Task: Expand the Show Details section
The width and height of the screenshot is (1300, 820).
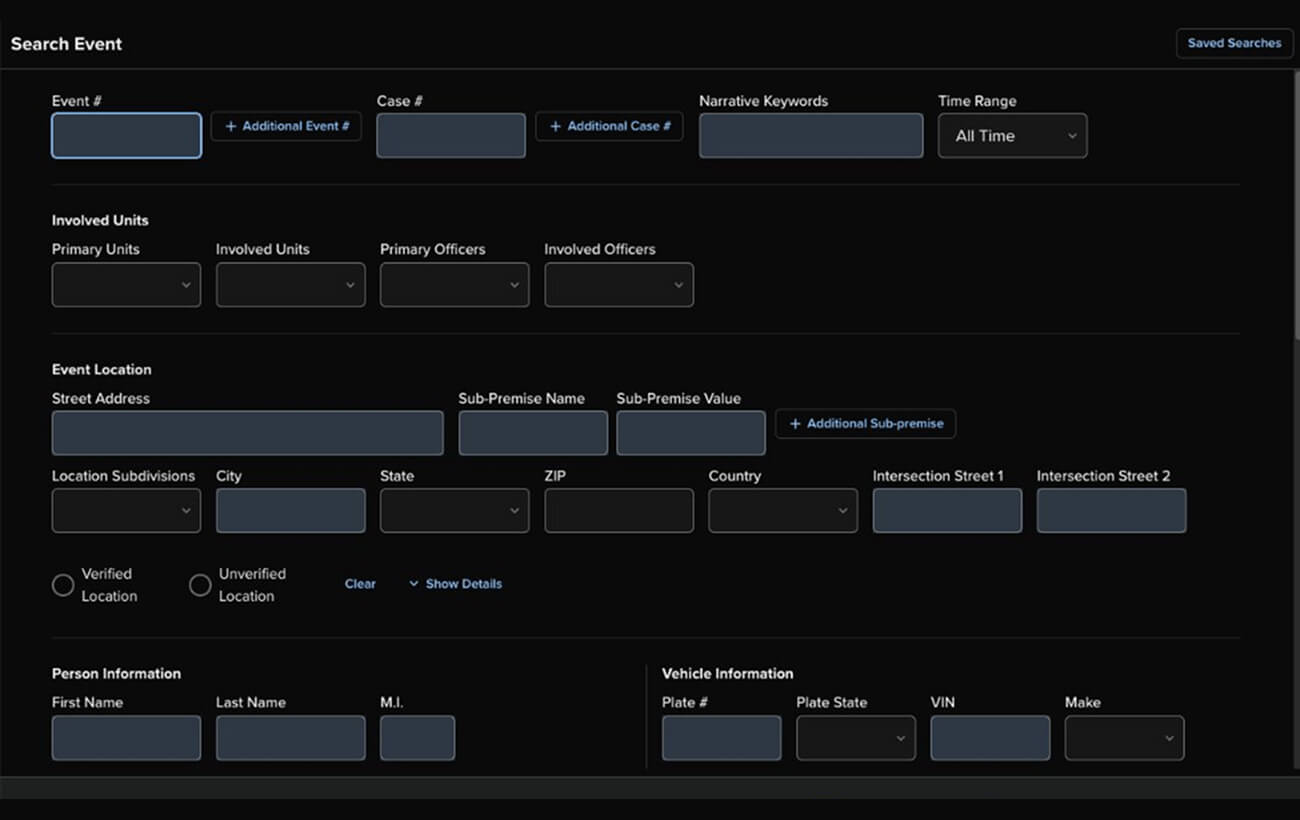Action: (x=455, y=583)
